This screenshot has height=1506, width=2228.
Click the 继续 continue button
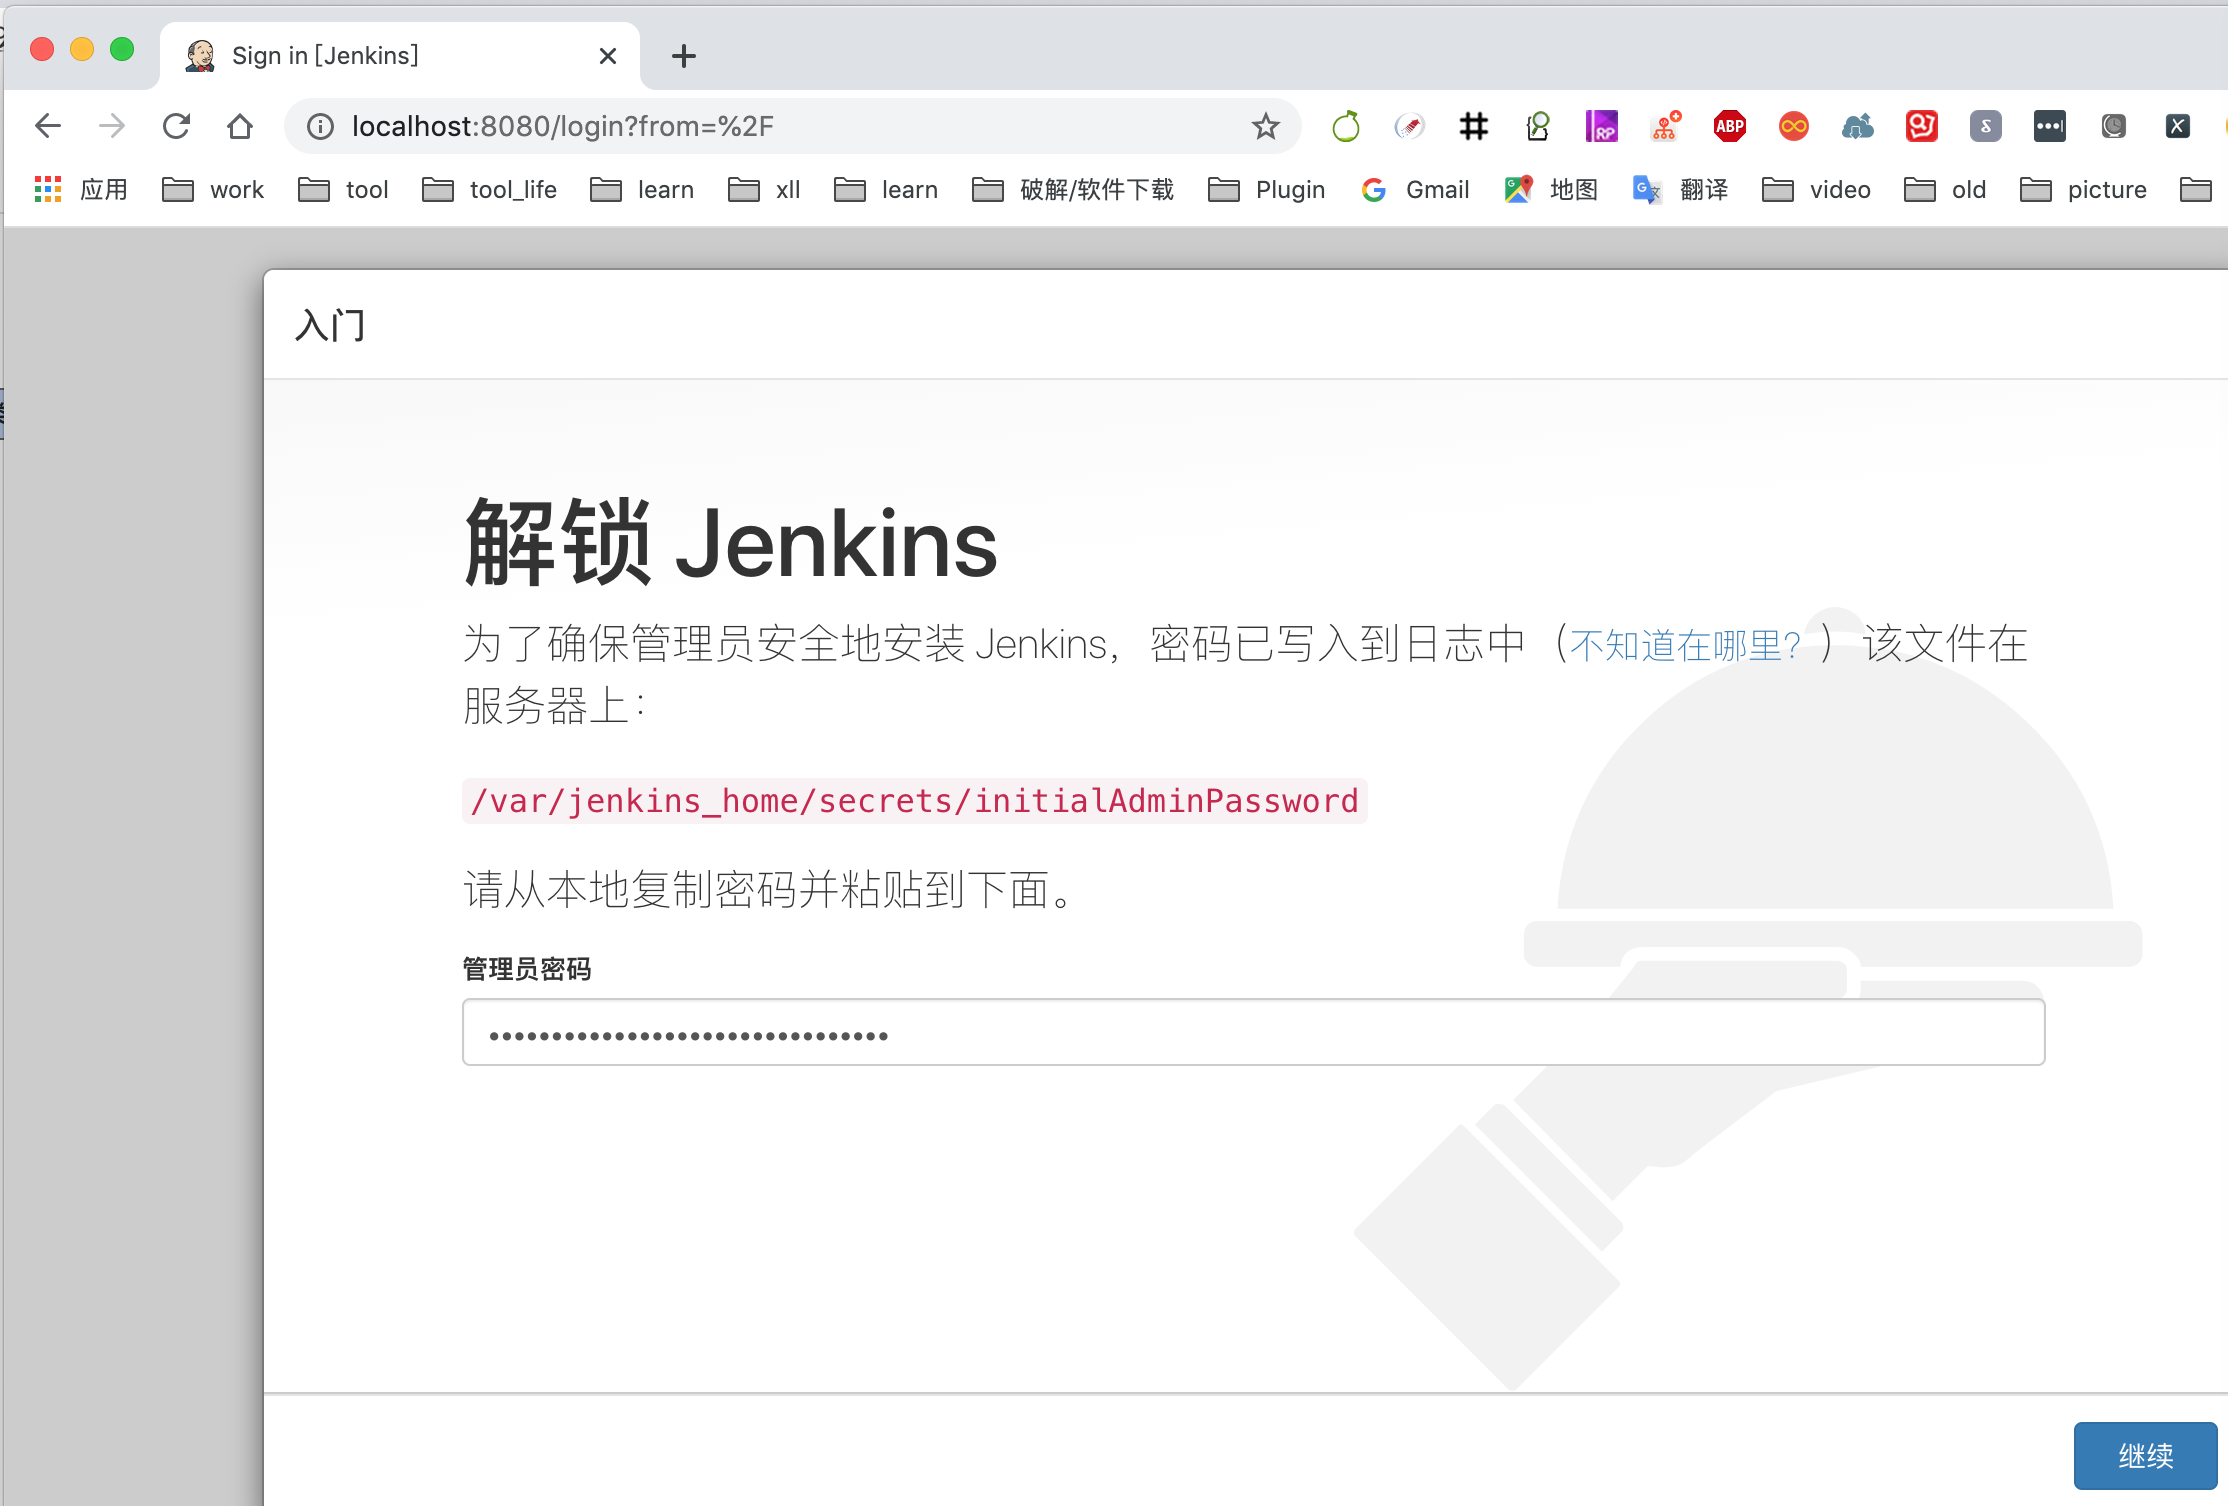tap(2144, 1455)
